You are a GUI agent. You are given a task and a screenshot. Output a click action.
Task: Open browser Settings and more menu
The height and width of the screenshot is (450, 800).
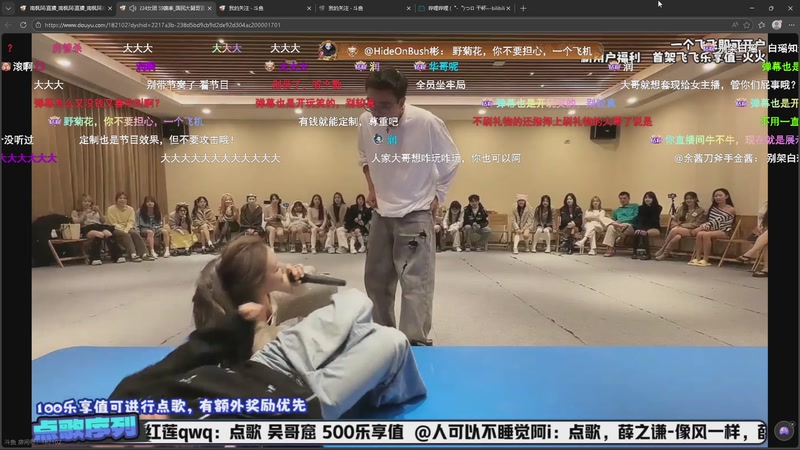791,24
